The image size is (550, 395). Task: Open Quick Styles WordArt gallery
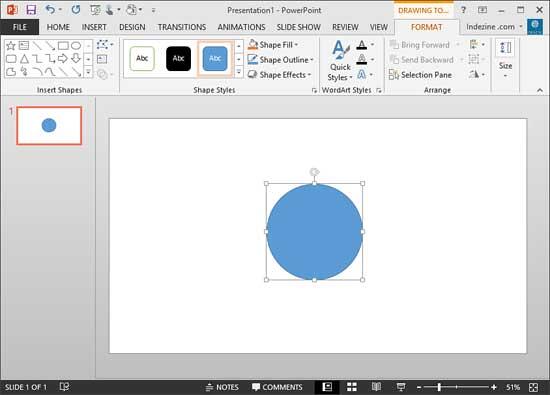click(340, 60)
